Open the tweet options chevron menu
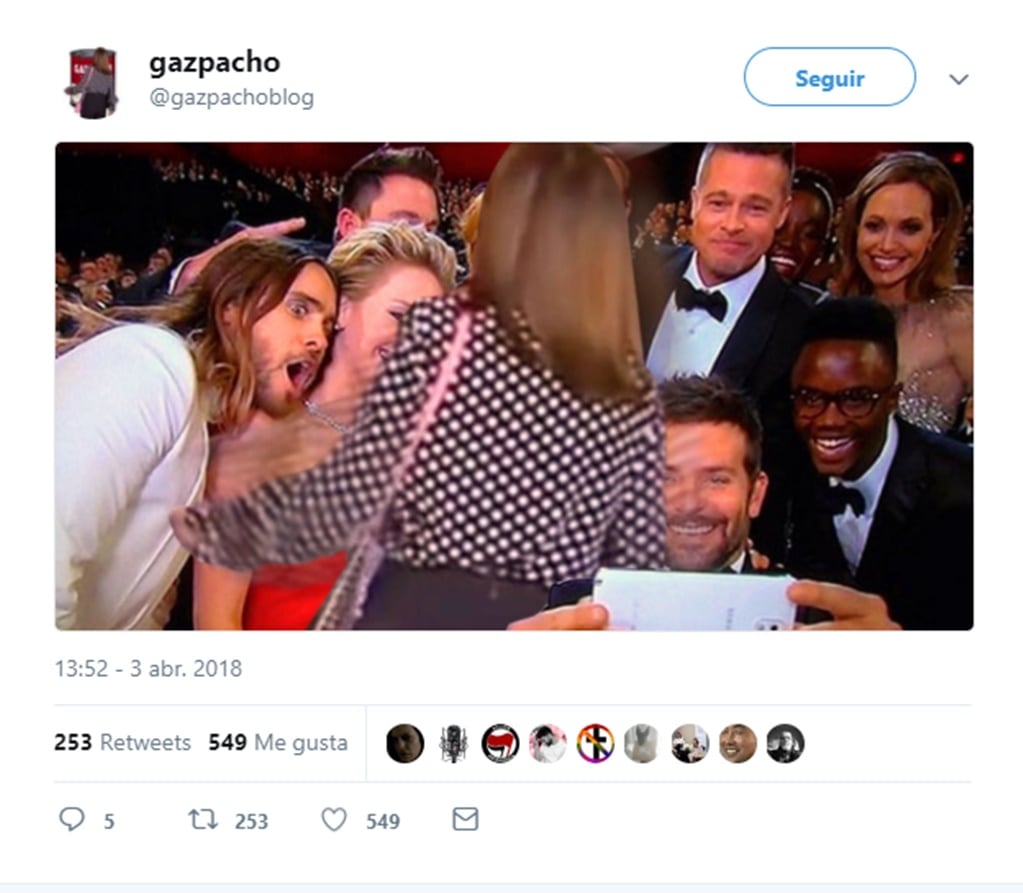 pyautogui.click(x=958, y=78)
